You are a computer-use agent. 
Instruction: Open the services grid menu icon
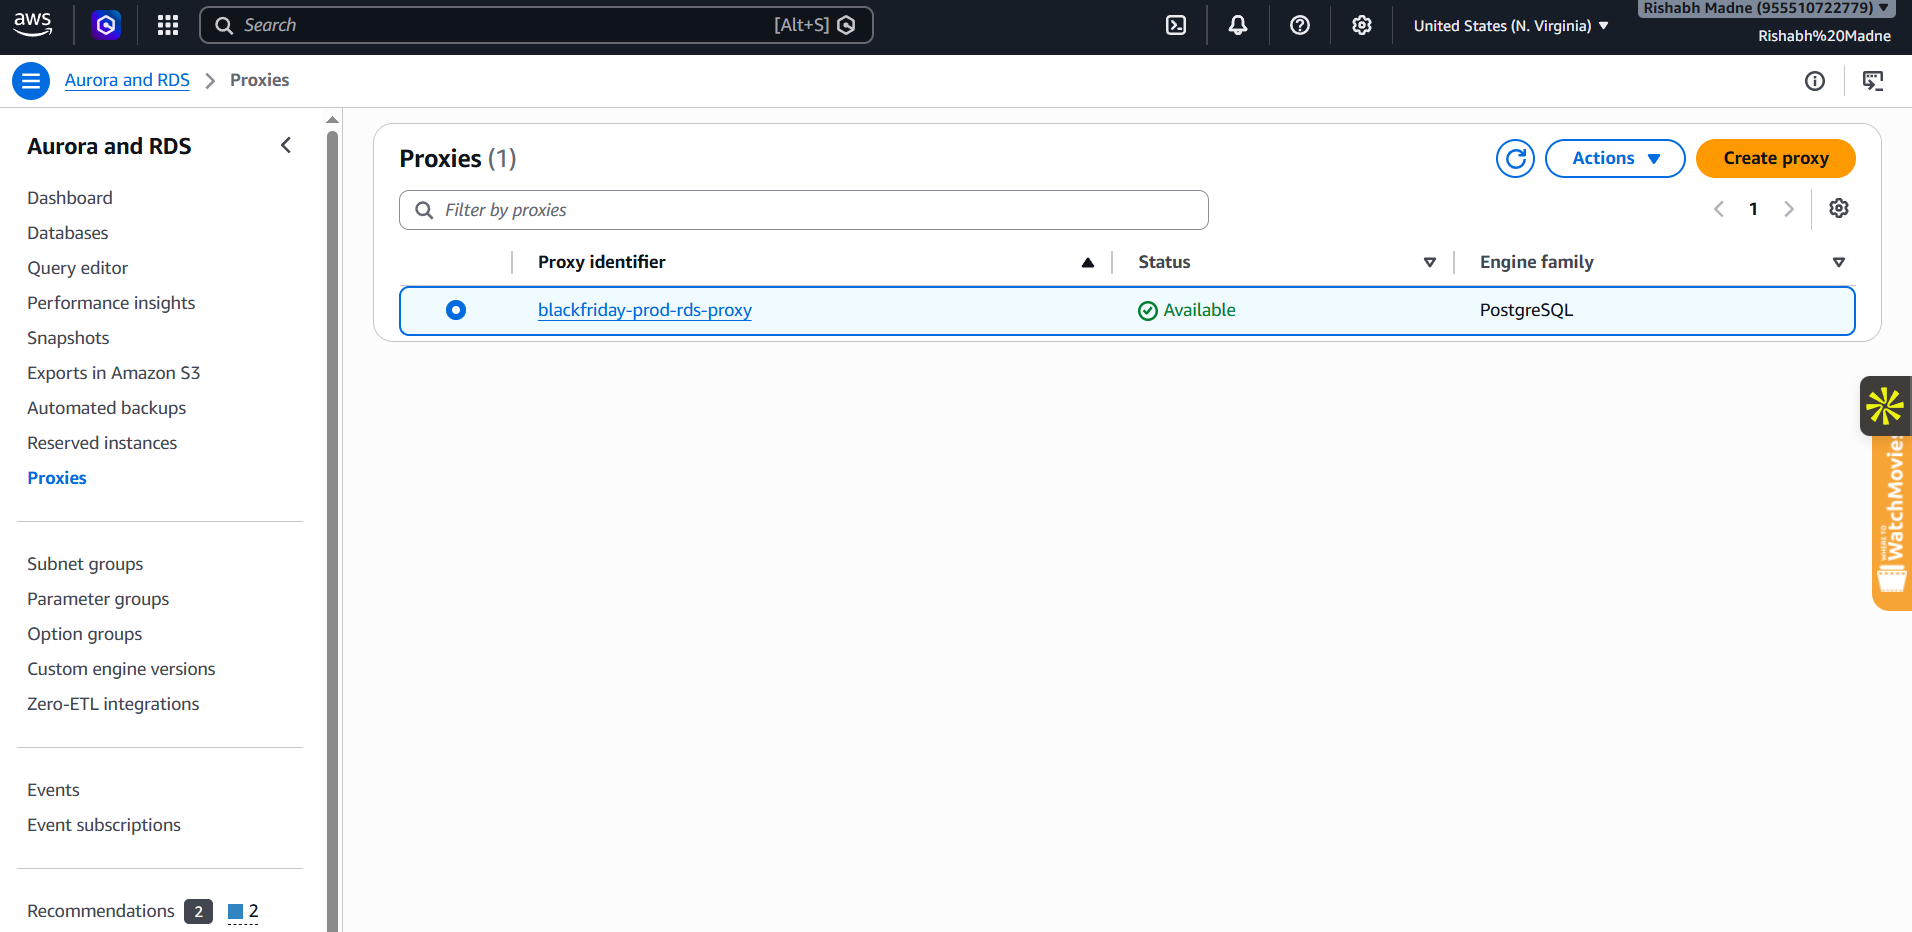(x=168, y=25)
